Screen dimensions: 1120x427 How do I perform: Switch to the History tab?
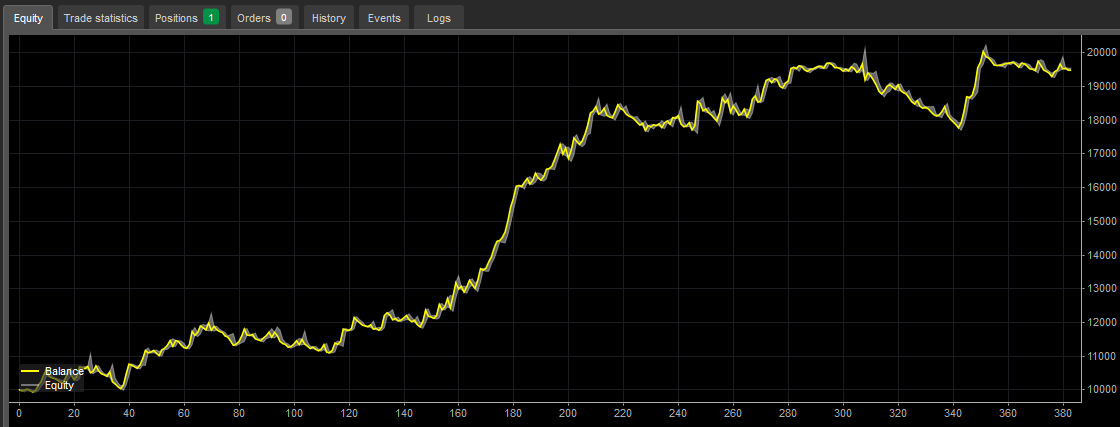[329, 18]
